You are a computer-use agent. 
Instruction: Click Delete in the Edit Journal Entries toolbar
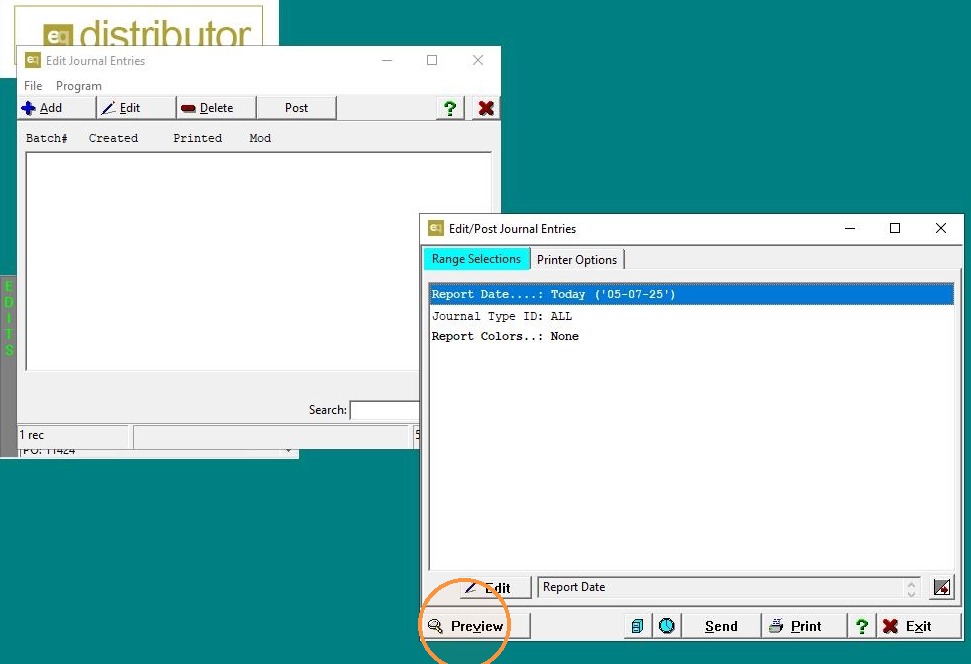click(216, 108)
